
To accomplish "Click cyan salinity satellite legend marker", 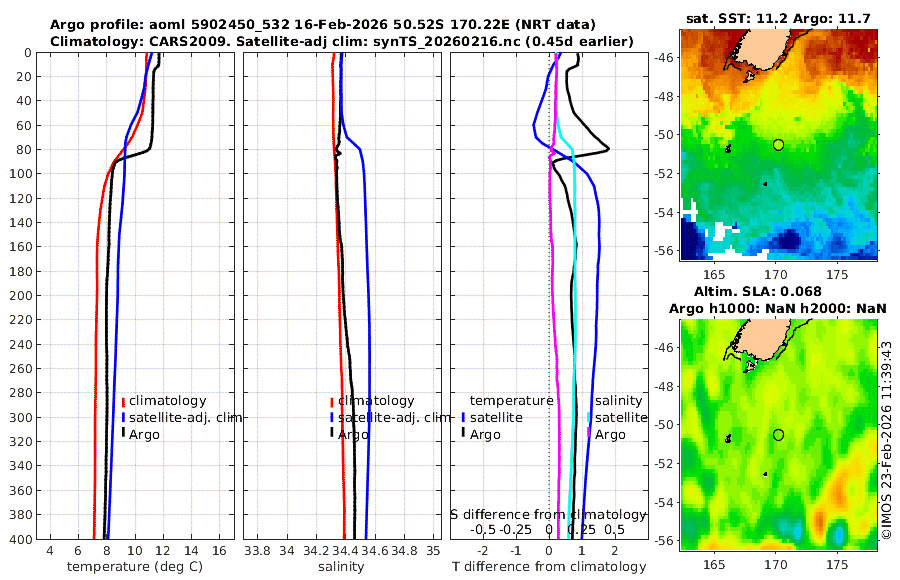I will pos(589,417).
